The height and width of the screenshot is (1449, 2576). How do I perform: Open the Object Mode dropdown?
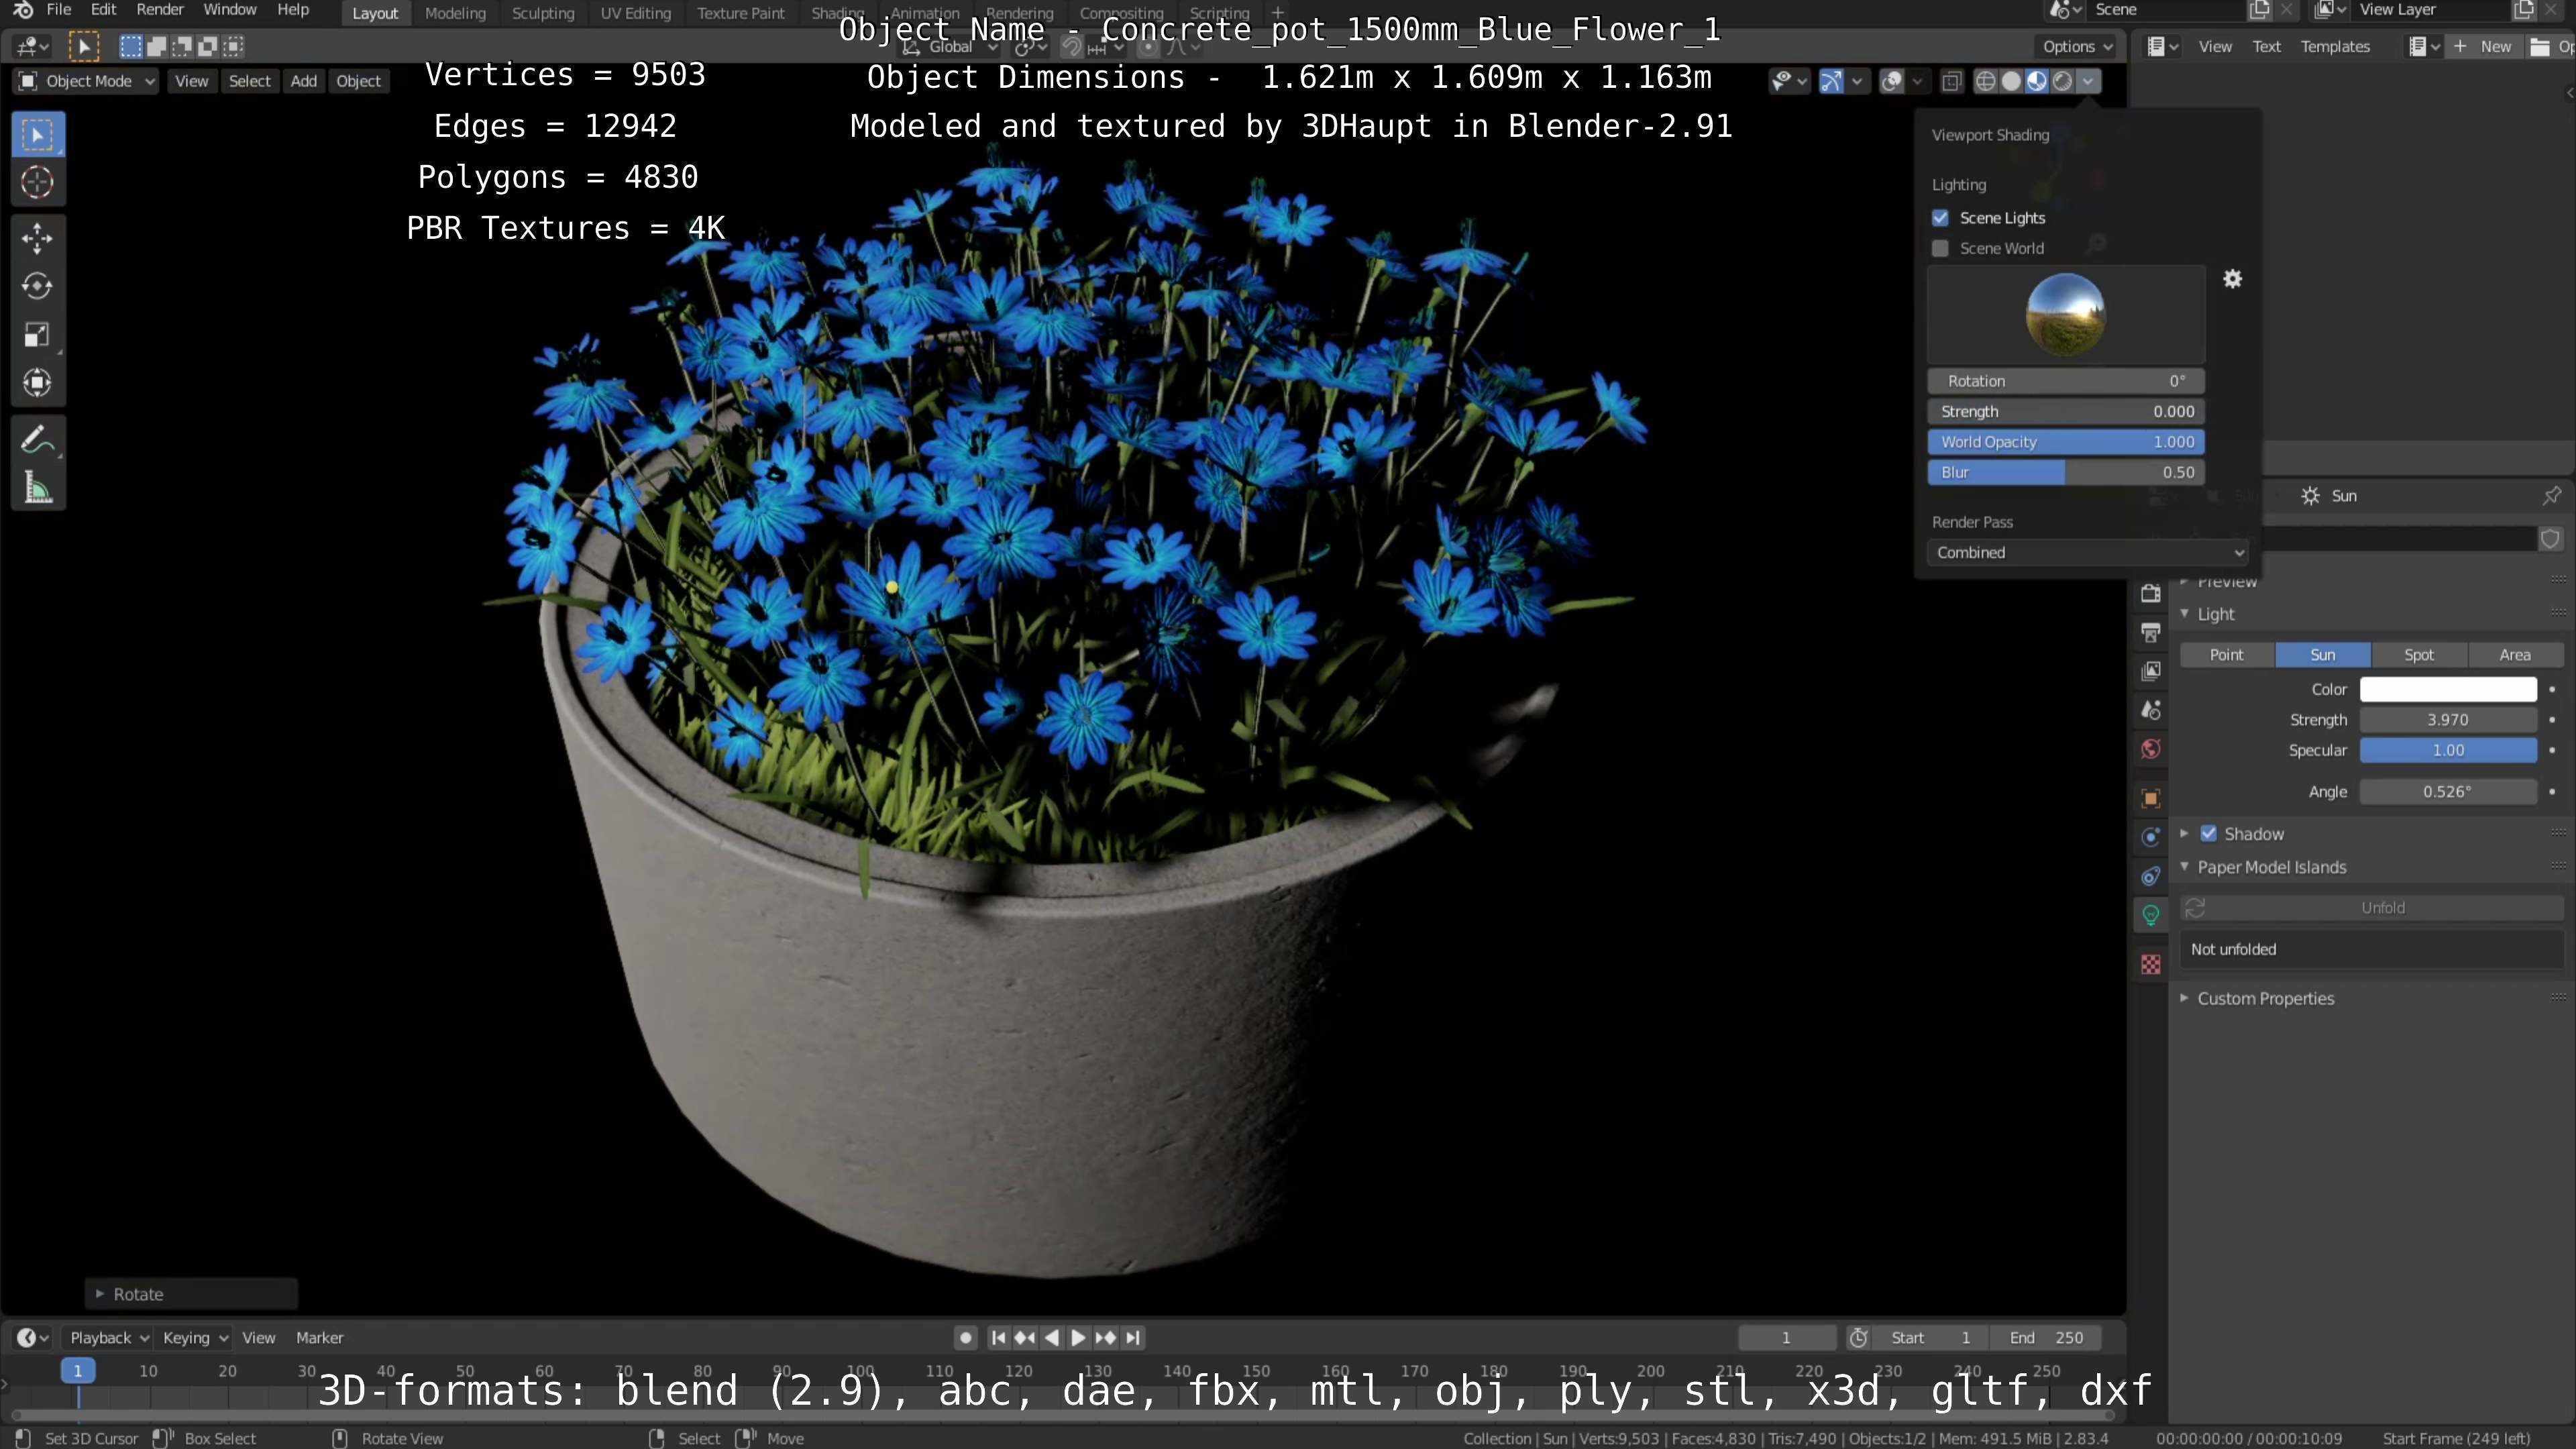[x=87, y=82]
